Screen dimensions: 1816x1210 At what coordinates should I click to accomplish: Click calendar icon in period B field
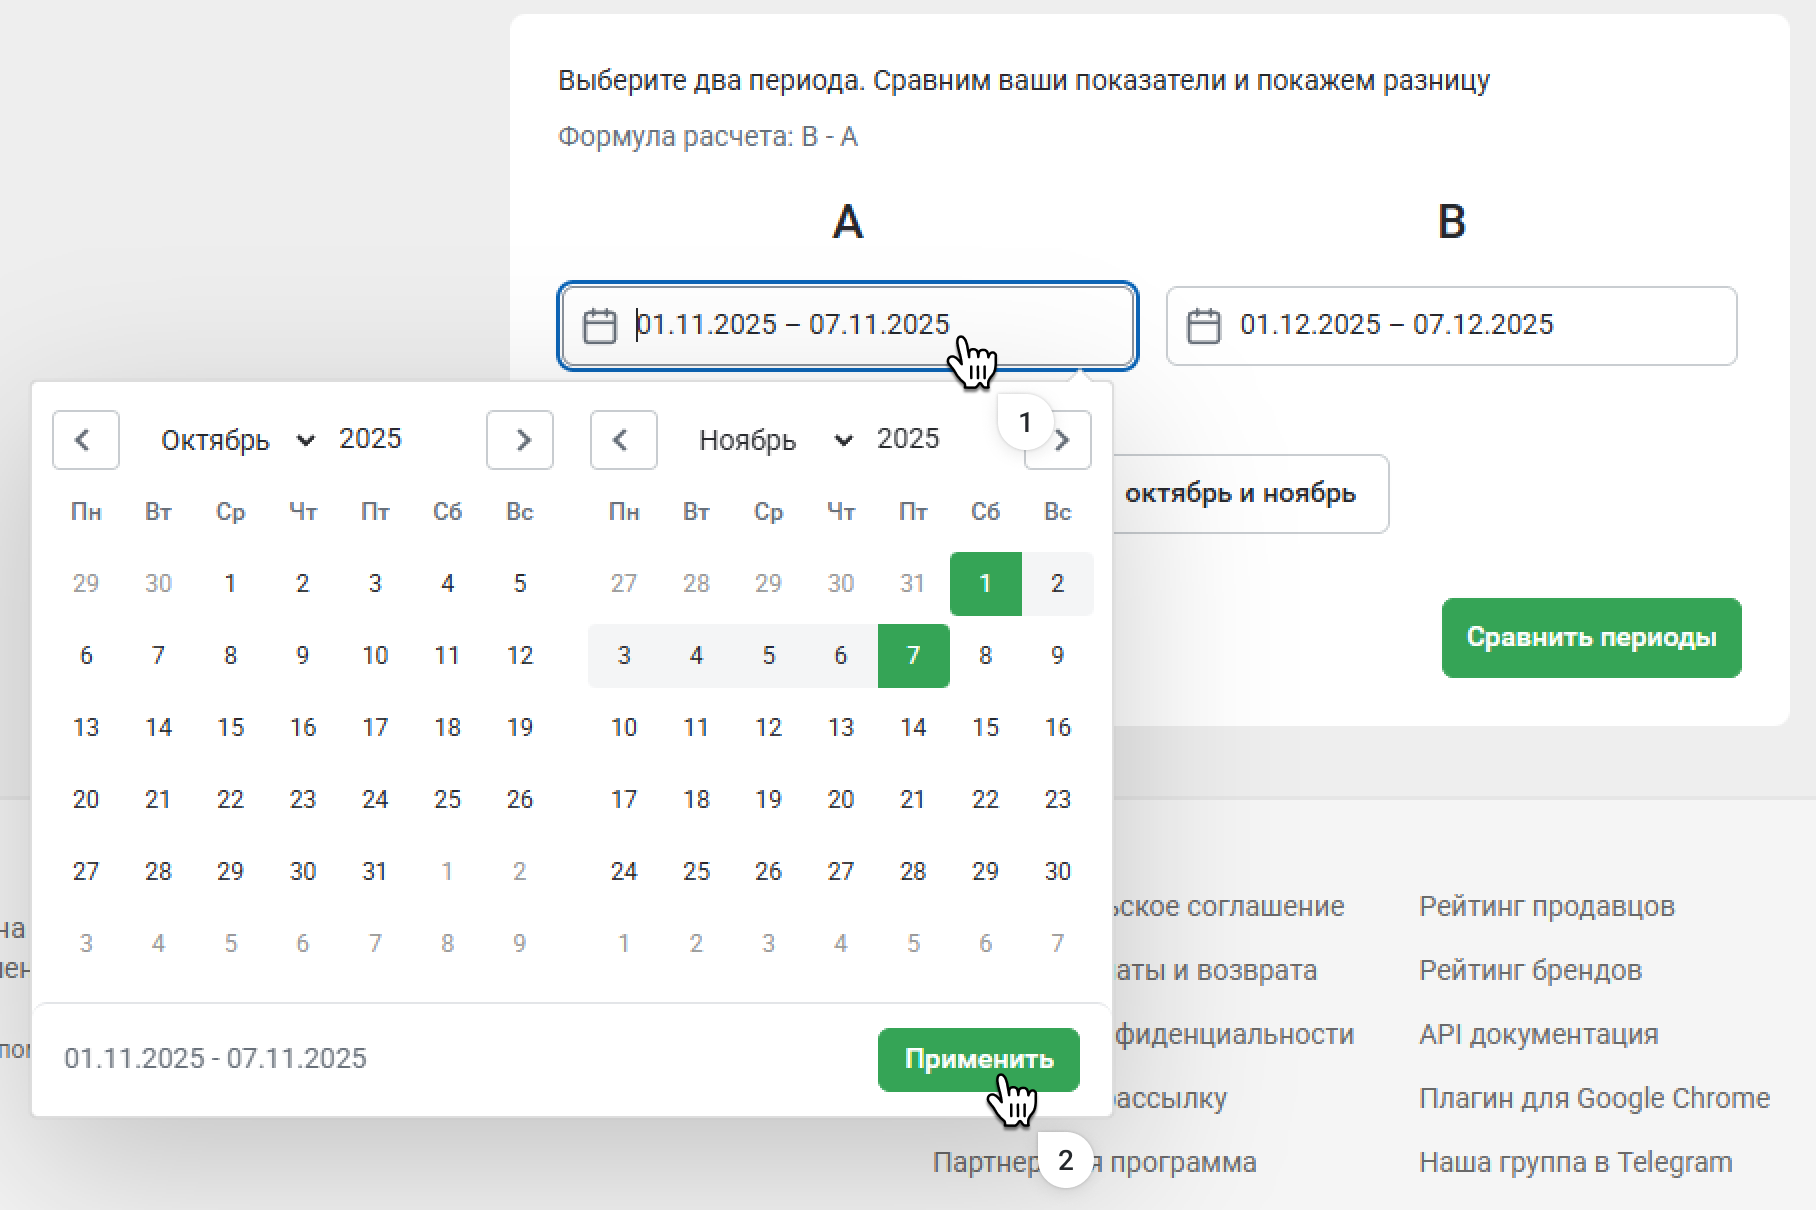1203,326
